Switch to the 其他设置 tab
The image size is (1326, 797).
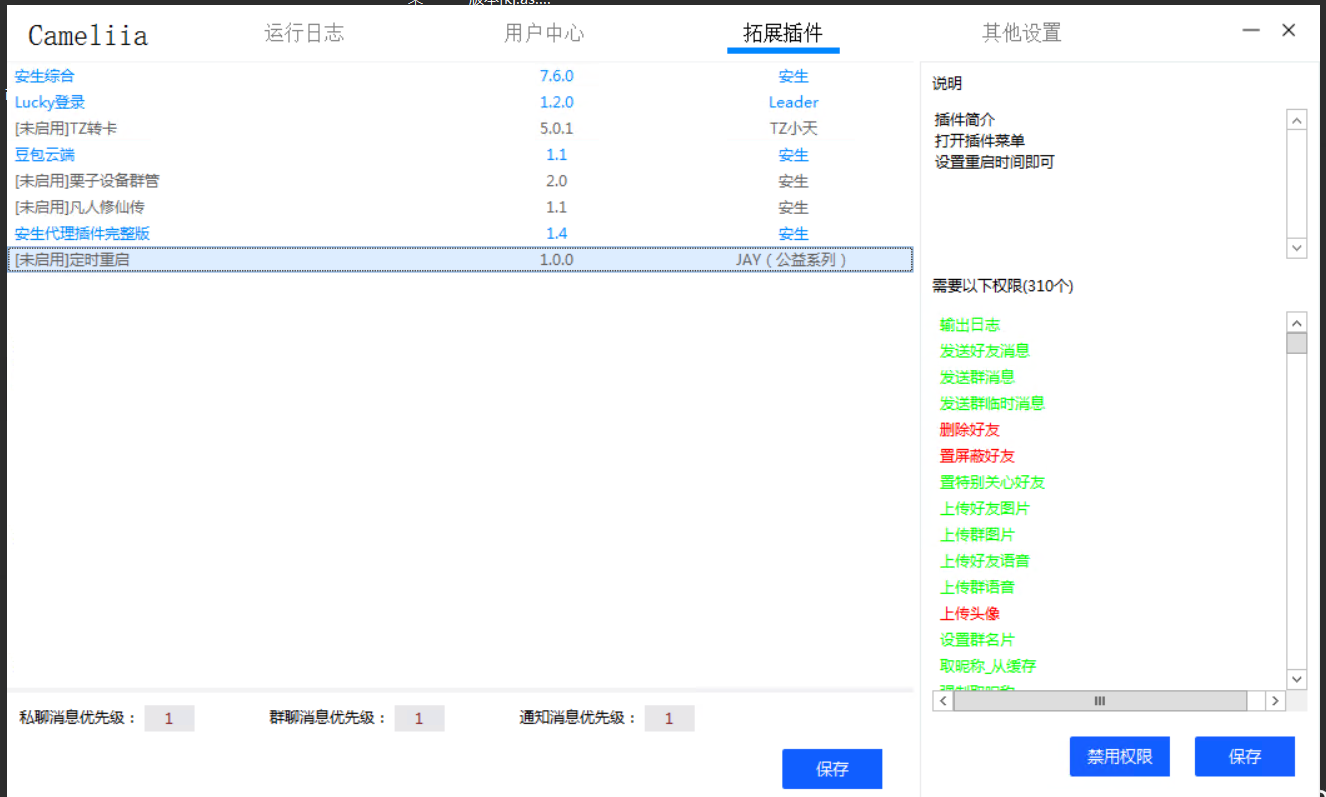1021,33
